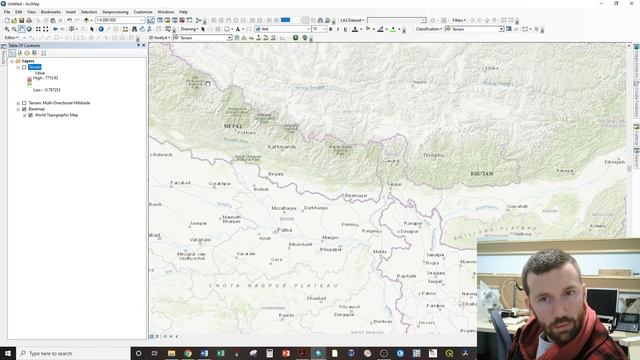
Task: Select the Zoom Out tool
Action: [x=14, y=29]
